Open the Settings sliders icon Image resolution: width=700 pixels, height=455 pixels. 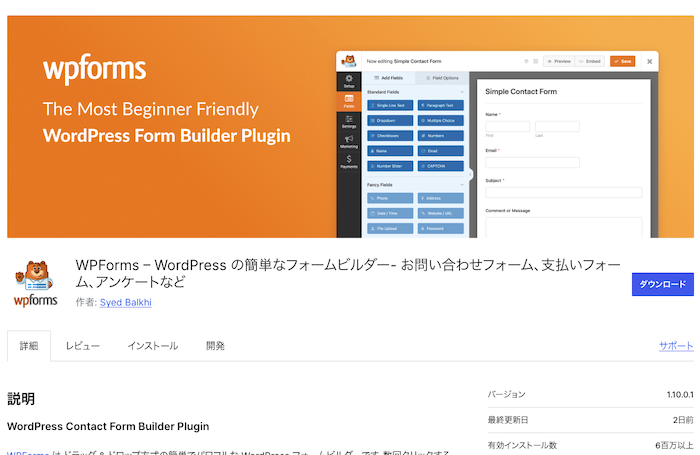348,120
